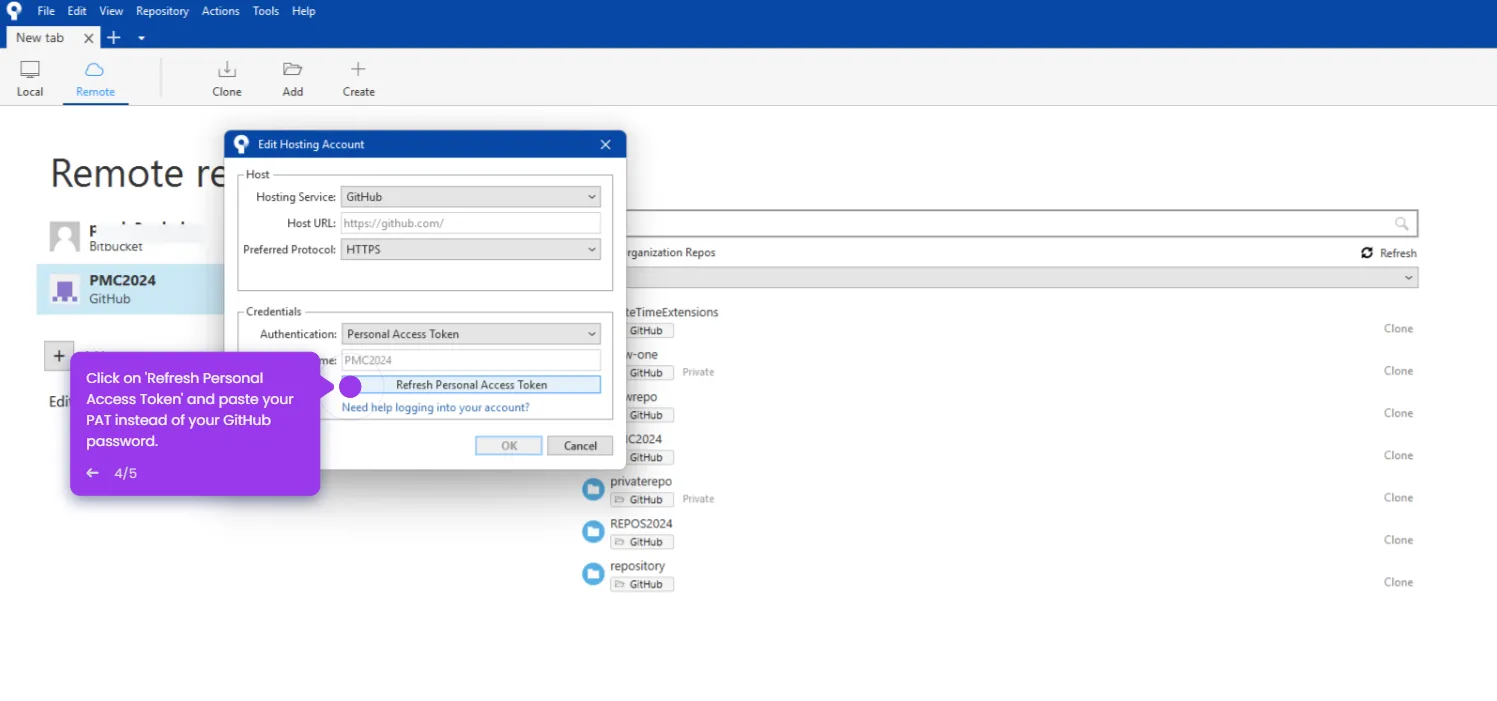Click the Sourcetree app logo in the menu bar
The height and width of the screenshot is (701, 1497).
click(14, 12)
